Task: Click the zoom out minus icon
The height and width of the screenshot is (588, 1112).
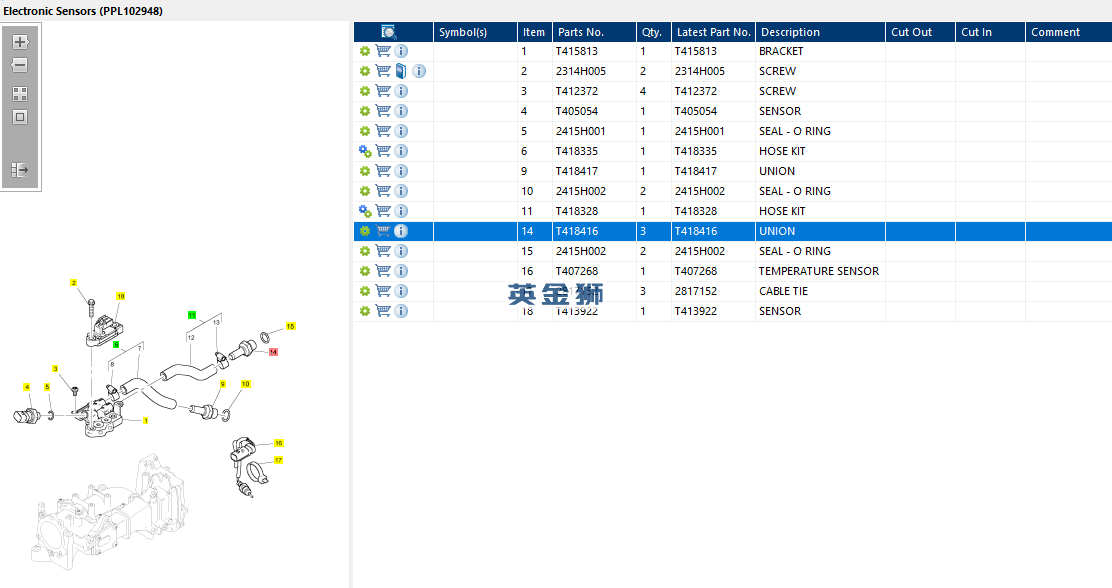Action: tap(20, 65)
